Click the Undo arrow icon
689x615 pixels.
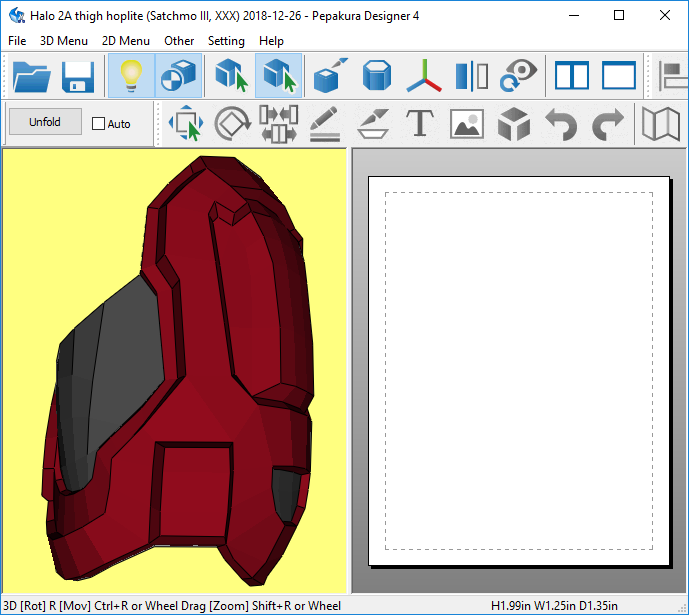[x=561, y=124]
